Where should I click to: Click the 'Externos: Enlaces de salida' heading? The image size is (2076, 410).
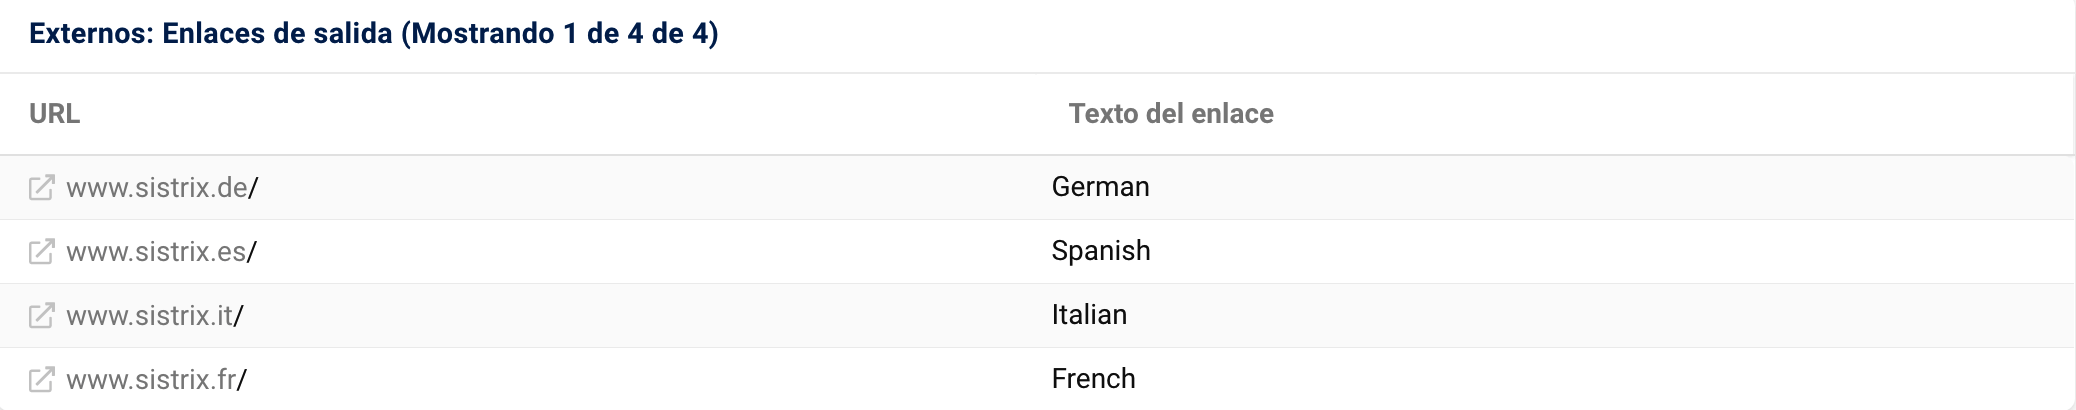210,34
